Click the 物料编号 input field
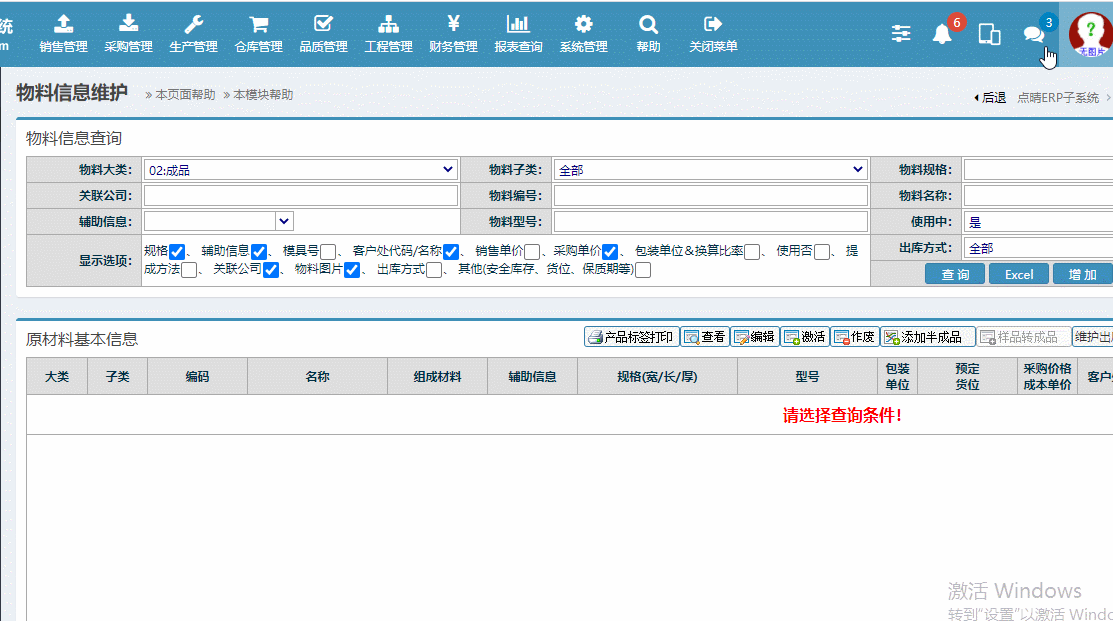Screen dimensions: 1113x621 coord(710,196)
